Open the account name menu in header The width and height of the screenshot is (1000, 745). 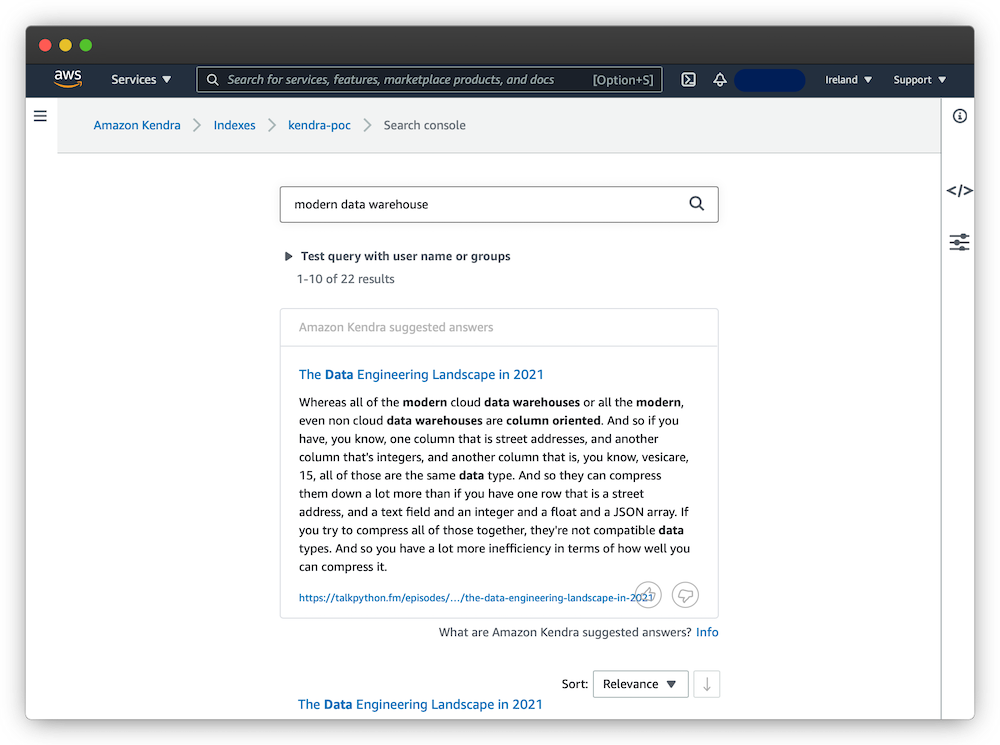[x=769, y=80]
